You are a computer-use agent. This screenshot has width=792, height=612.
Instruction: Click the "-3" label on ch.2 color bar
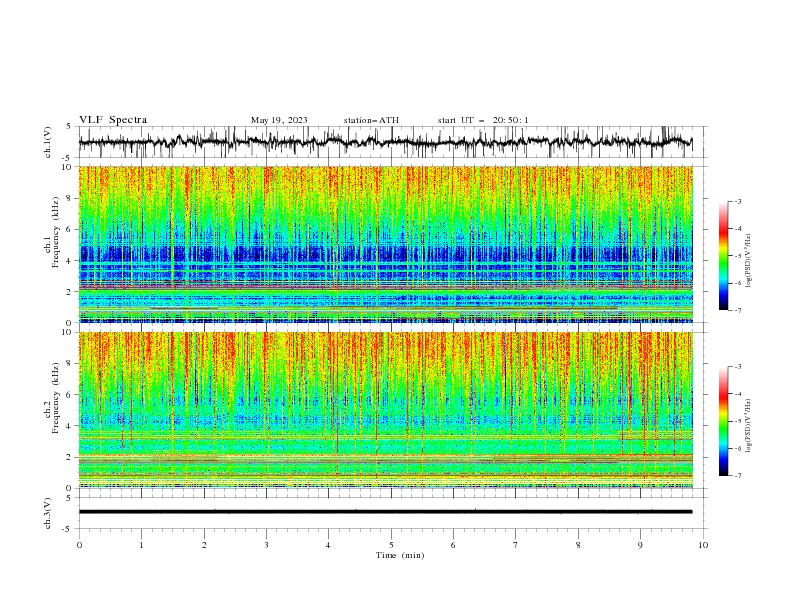(738, 367)
